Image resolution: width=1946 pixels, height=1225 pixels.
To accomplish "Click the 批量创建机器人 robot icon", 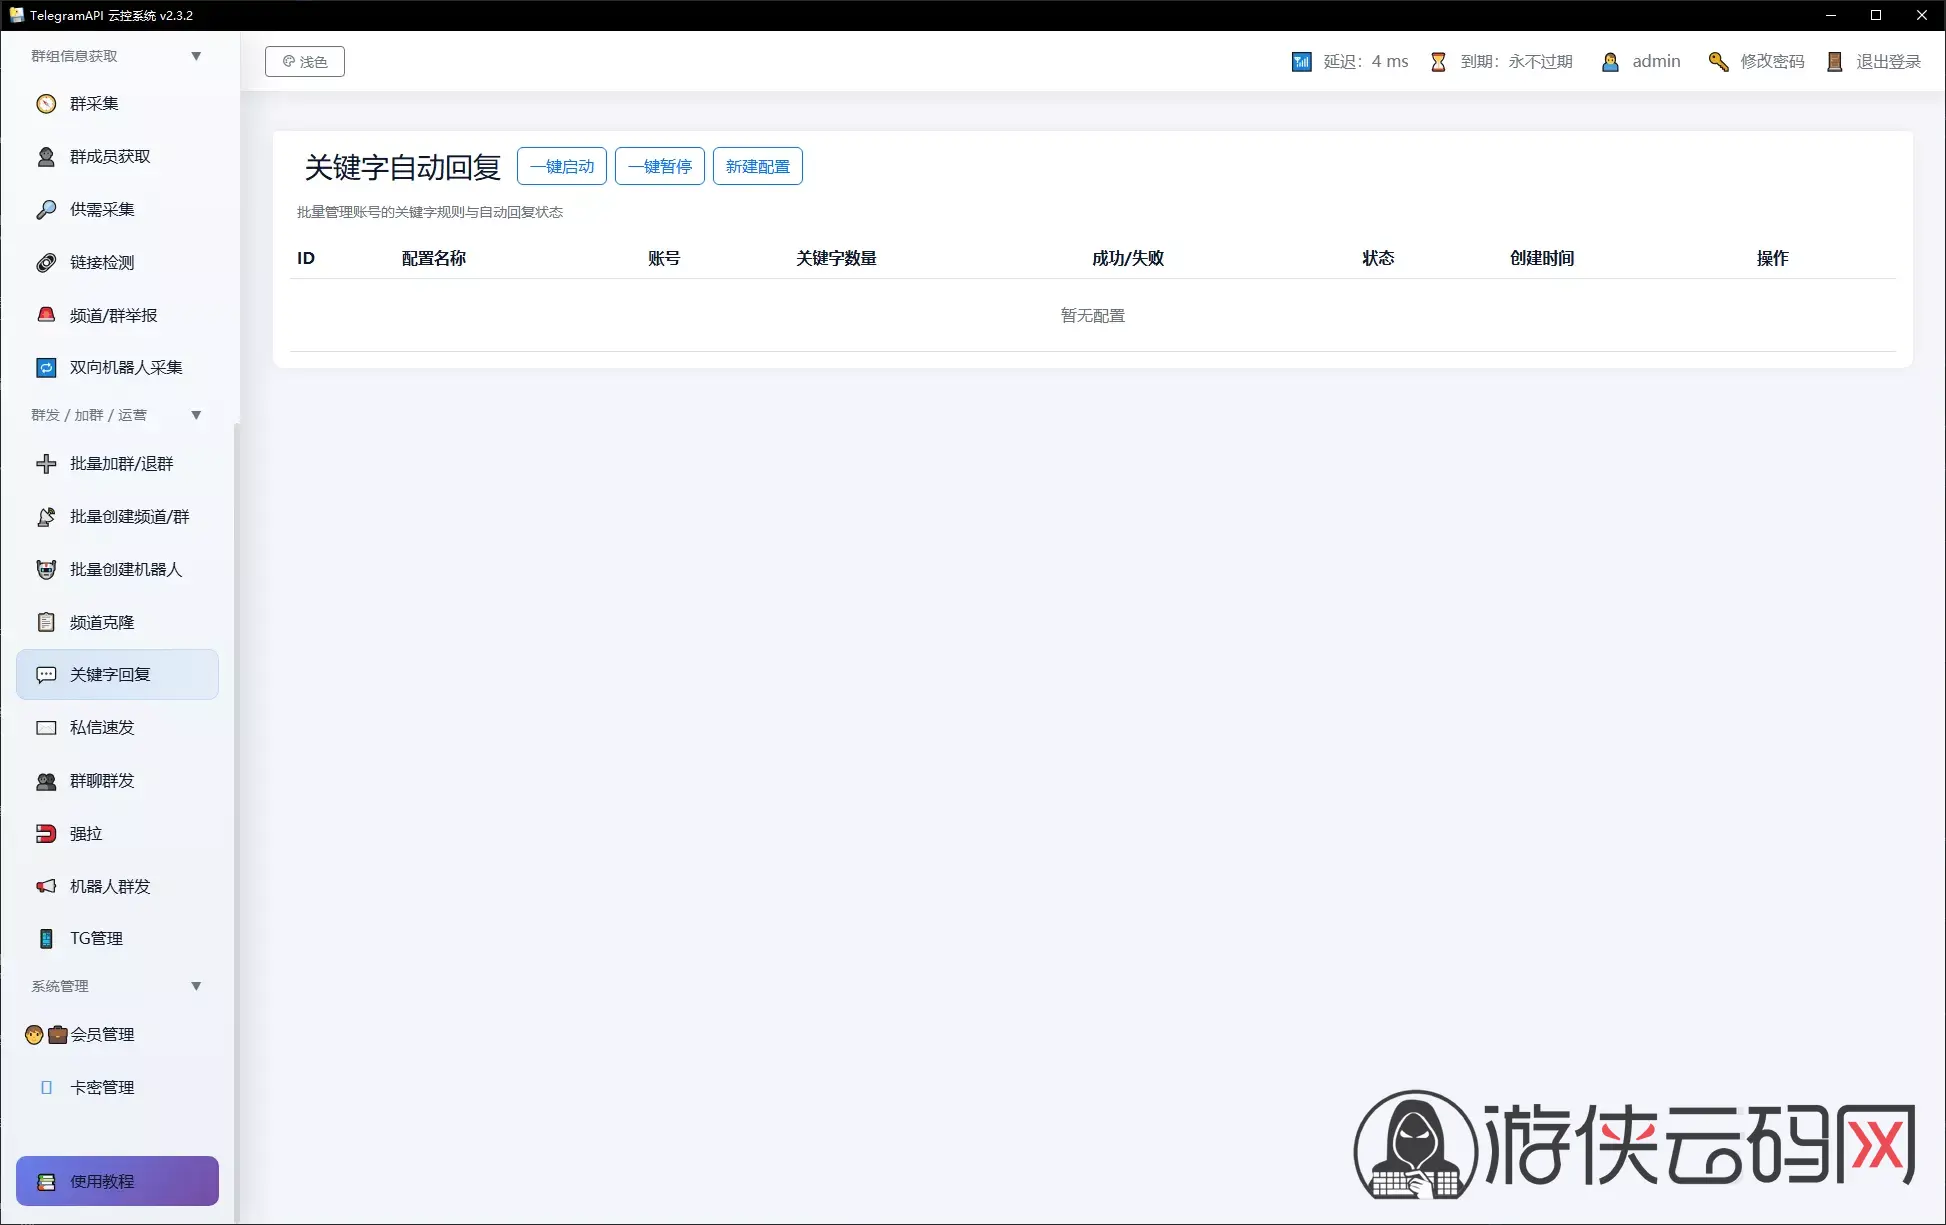I will 46,570.
